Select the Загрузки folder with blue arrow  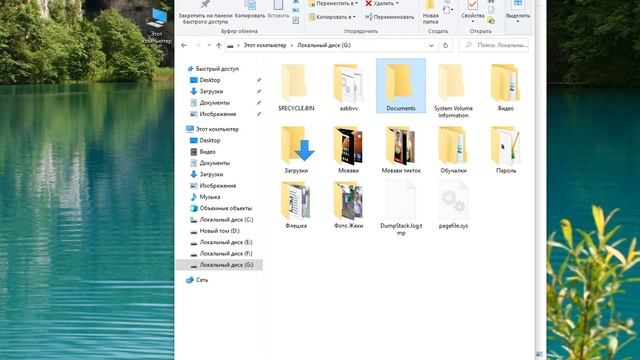pyautogui.click(x=296, y=150)
